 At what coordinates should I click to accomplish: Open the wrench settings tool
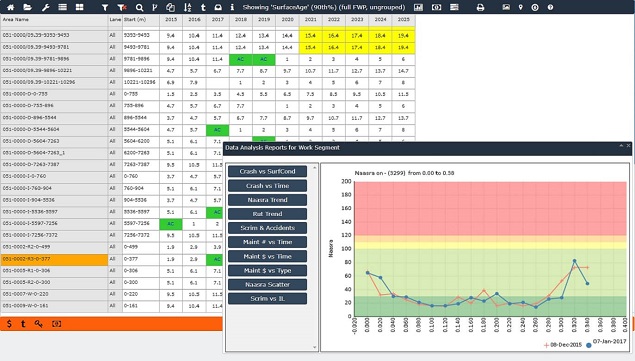(45, 7)
